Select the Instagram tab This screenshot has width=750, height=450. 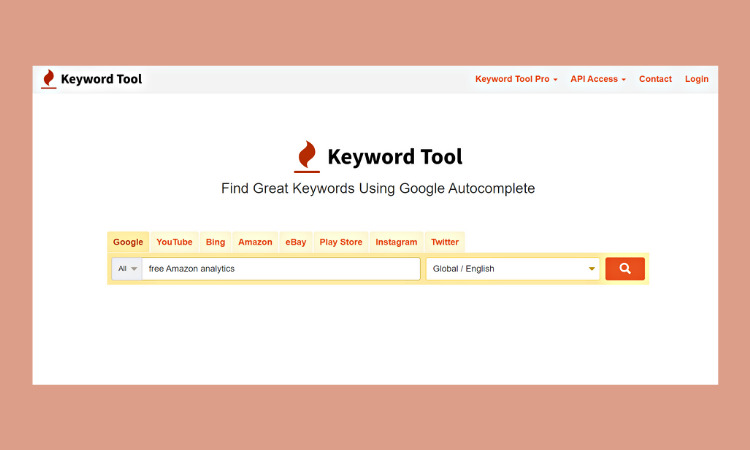[x=396, y=242]
